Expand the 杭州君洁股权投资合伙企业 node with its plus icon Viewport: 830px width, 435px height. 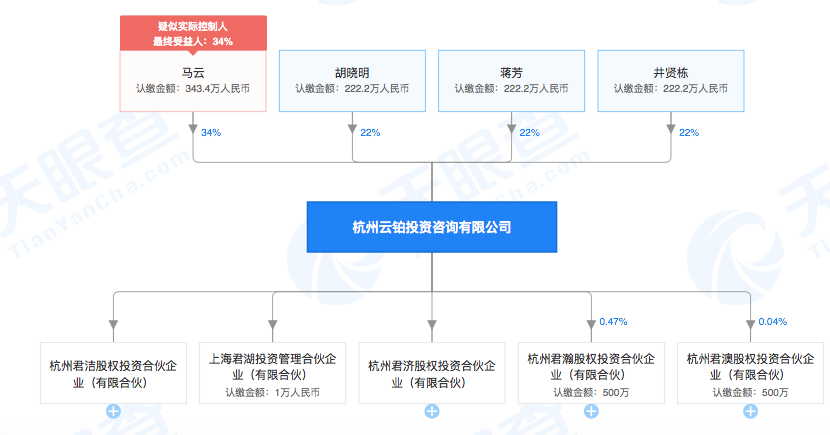pyautogui.click(x=113, y=411)
